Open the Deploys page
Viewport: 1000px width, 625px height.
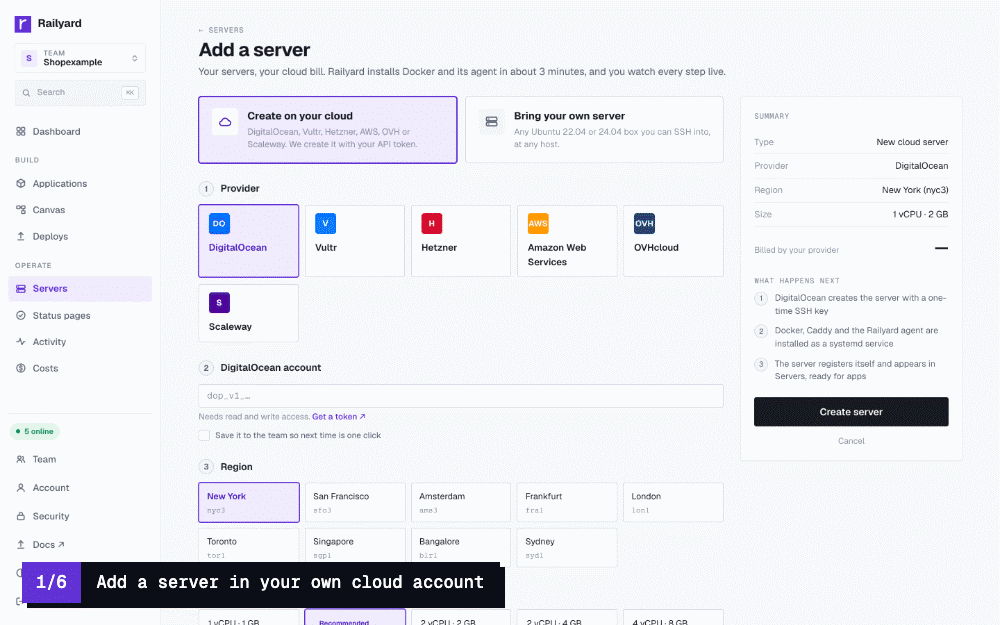(x=80, y=237)
